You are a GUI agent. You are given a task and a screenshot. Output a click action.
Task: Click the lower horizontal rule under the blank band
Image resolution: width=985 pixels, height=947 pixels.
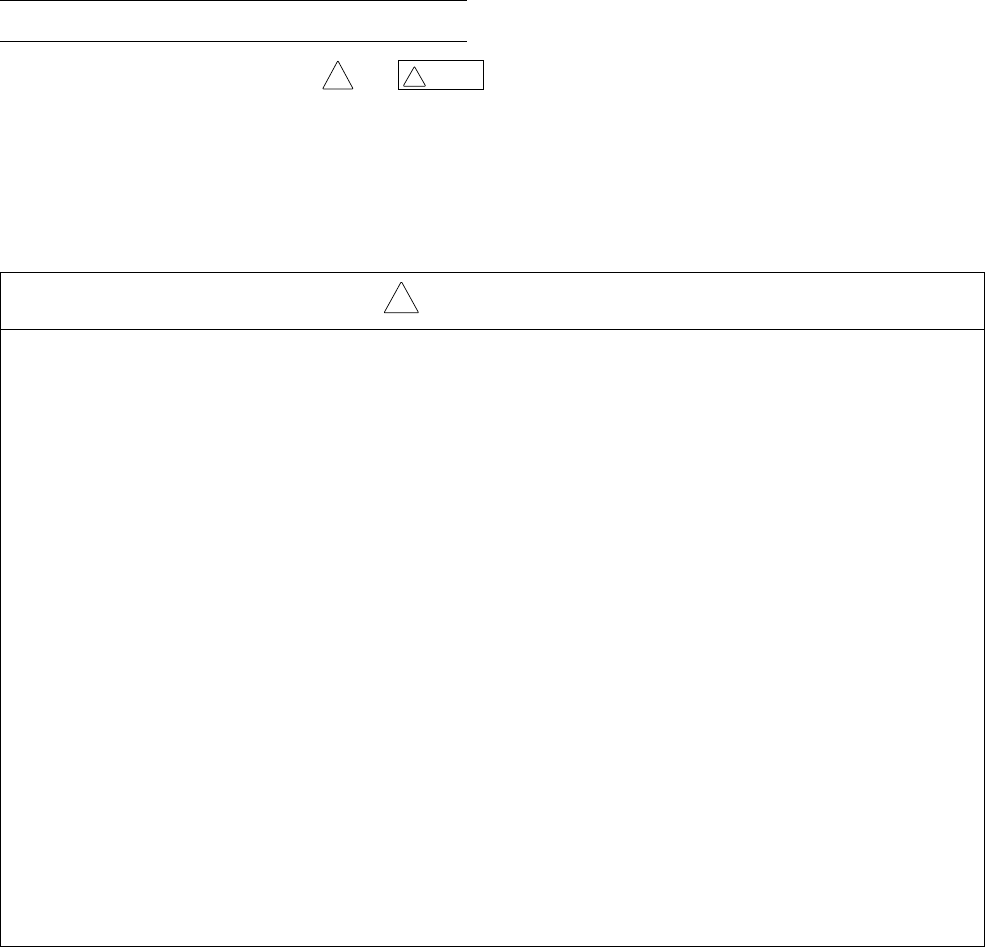click(x=233, y=41)
